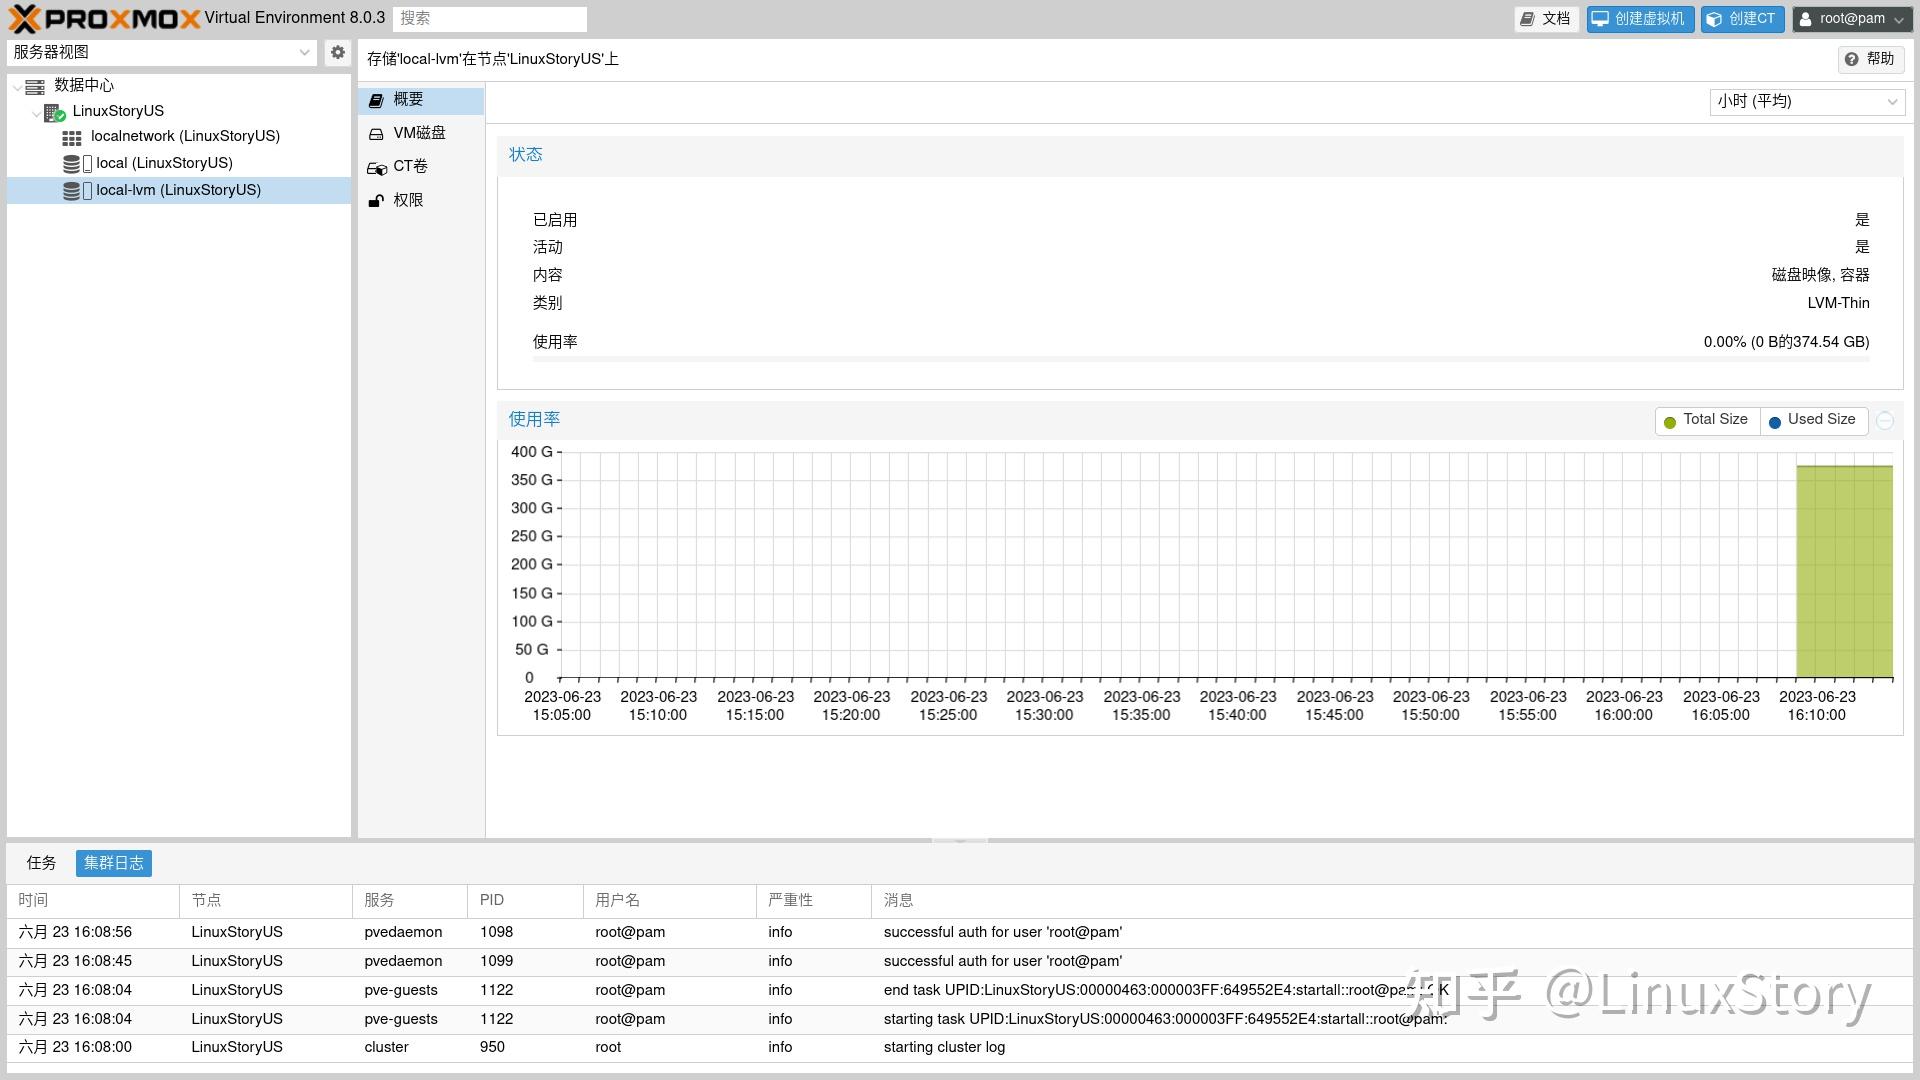Screen dimensions: 1920x1080
Task: Click the server view gear settings icon
Action: [x=338, y=52]
